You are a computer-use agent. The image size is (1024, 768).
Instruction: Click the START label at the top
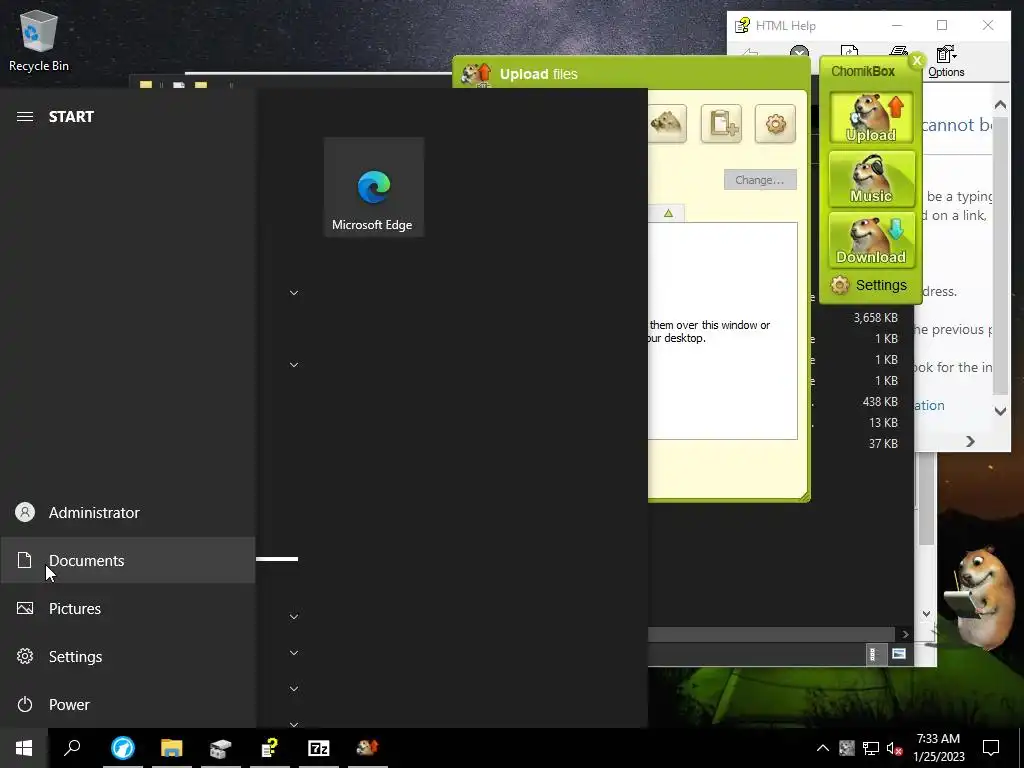point(71,116)
